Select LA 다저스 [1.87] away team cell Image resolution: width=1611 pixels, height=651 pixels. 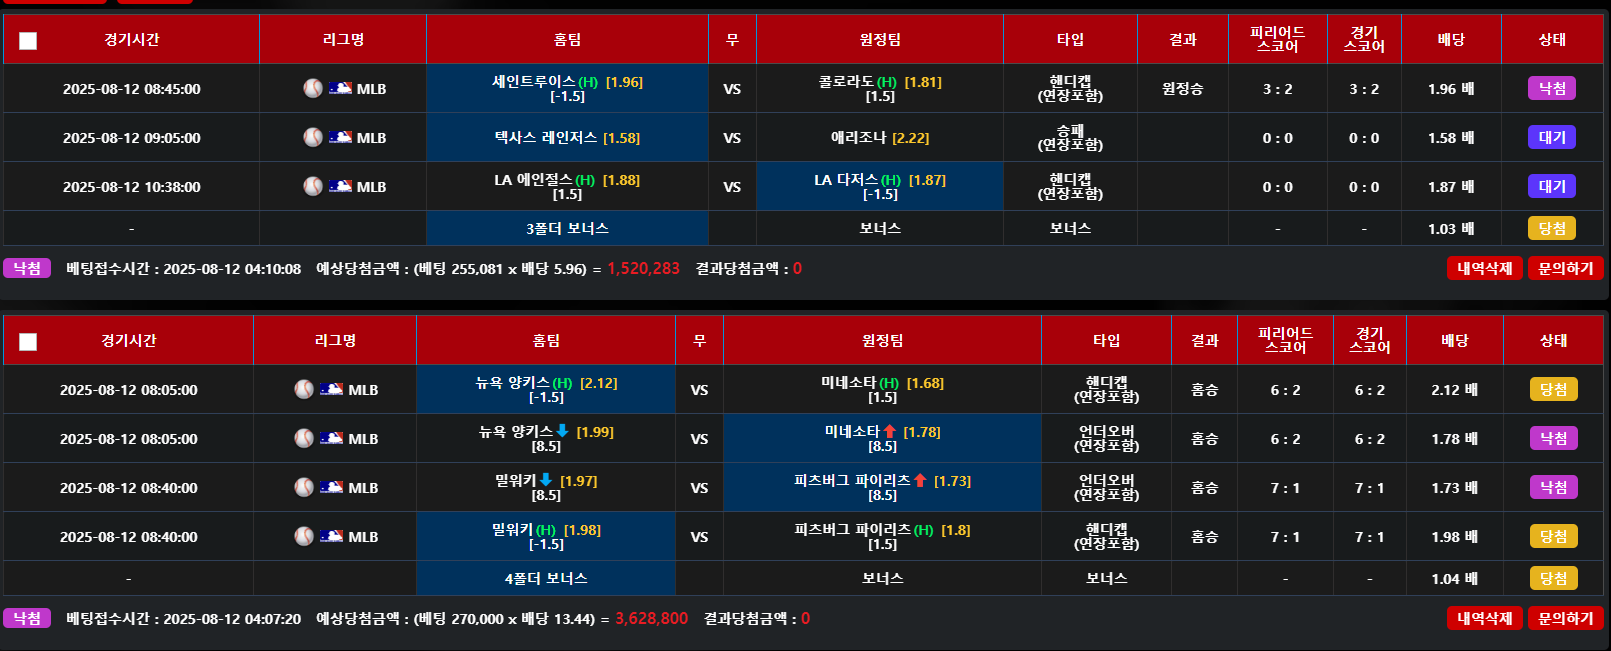(880, 186)
